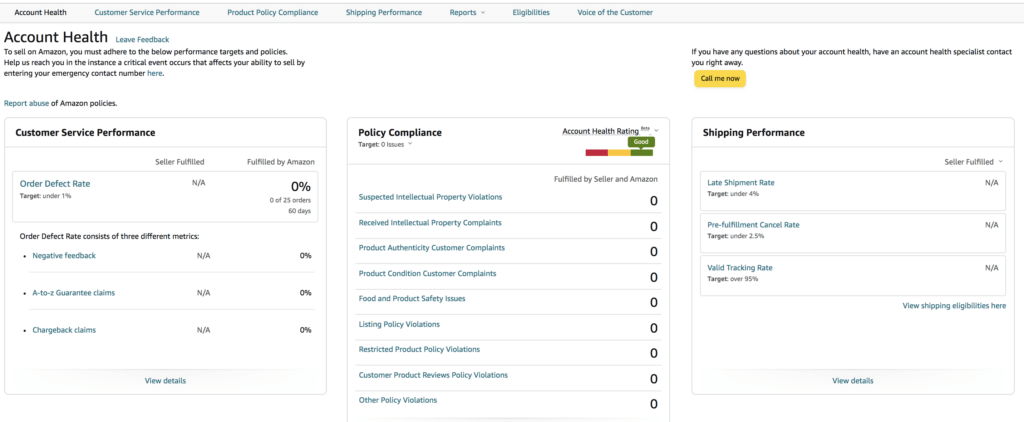Click the emergency contact 'here' link

tap(154, 74)
